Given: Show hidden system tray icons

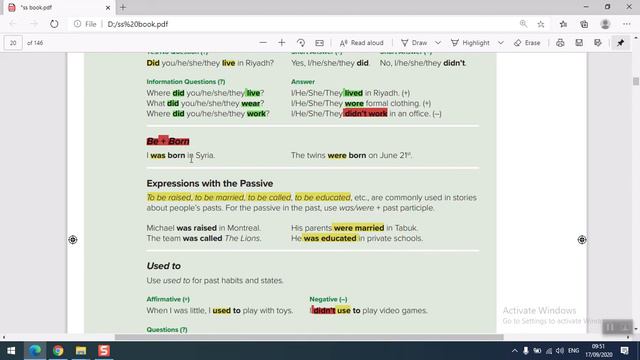Looking at the screenshot, I should pos(514,351).
